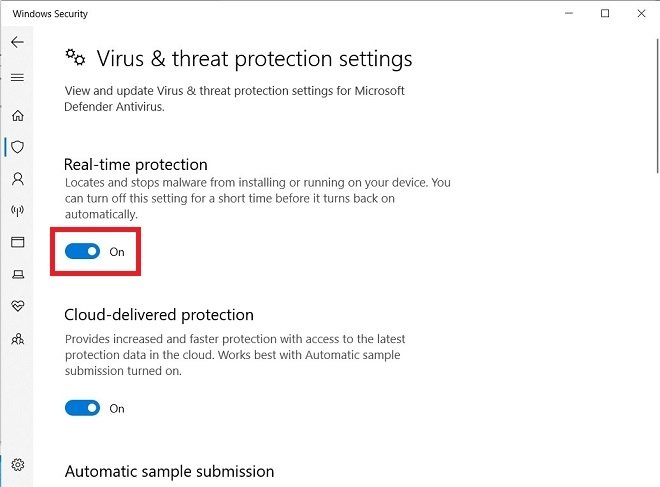Open Family options icon
The height and width of the screenshot is (487, 660).
[18, 338]
